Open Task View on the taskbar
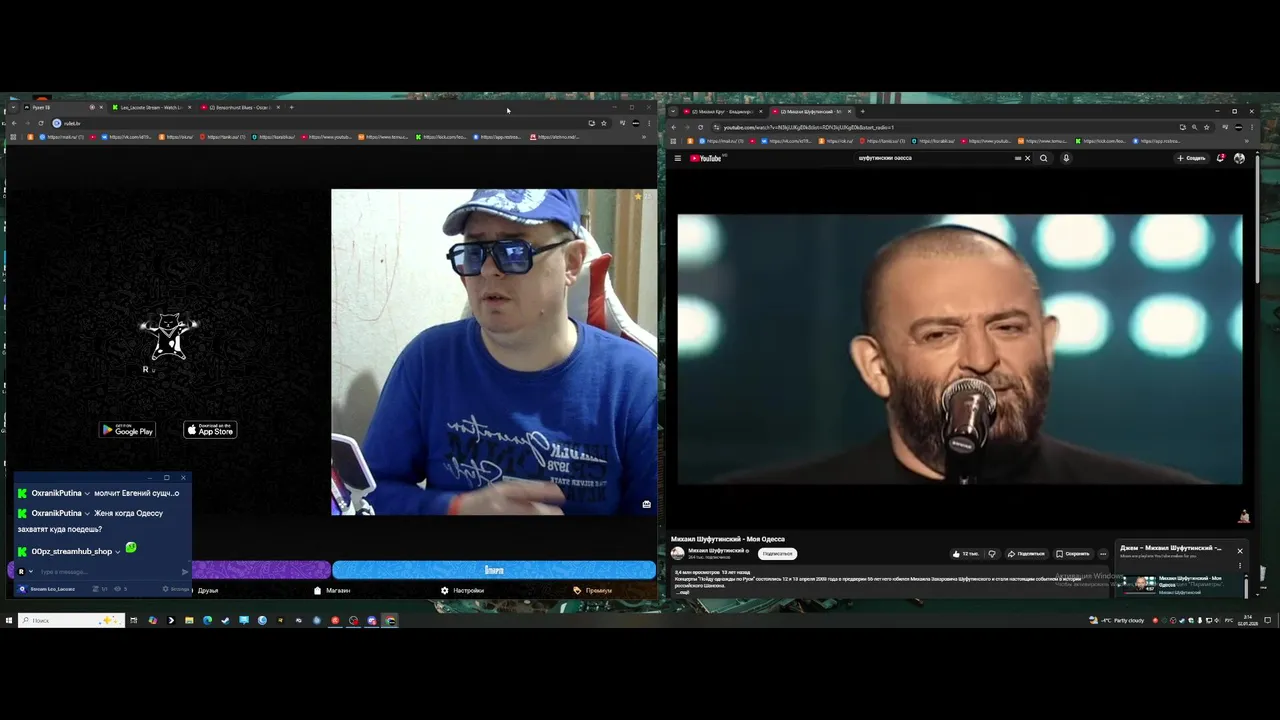The width and height of the screenshot is (1280, 720). [x=133, y=620]
